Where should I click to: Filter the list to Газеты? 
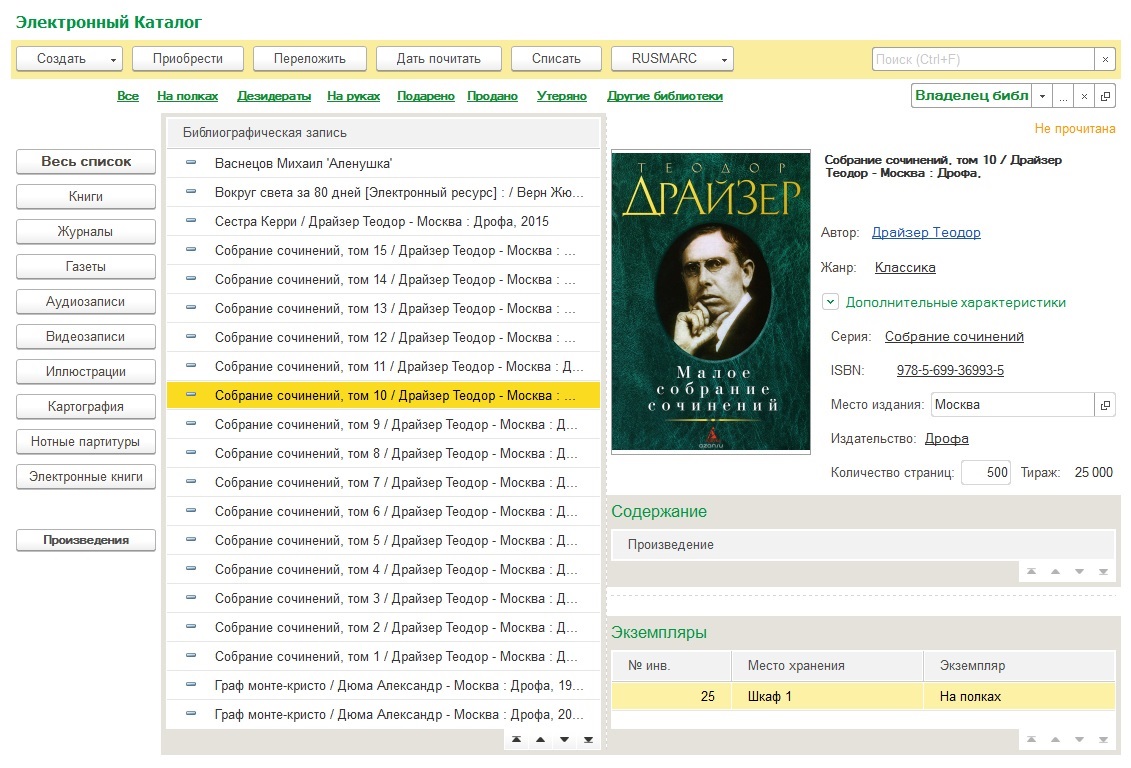pyautogui.click(x=86, y=266)
